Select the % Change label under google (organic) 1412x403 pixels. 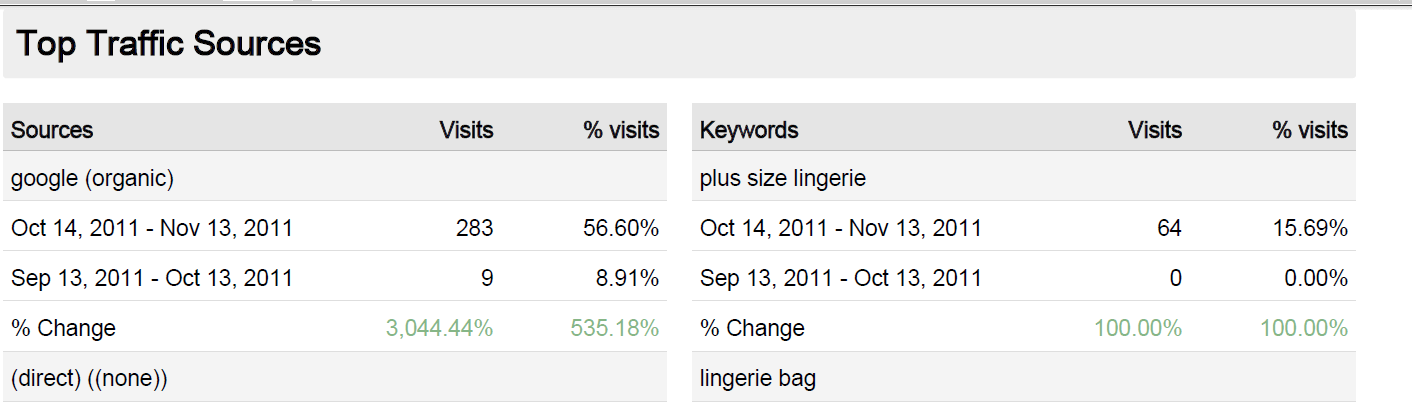[64, 328]
